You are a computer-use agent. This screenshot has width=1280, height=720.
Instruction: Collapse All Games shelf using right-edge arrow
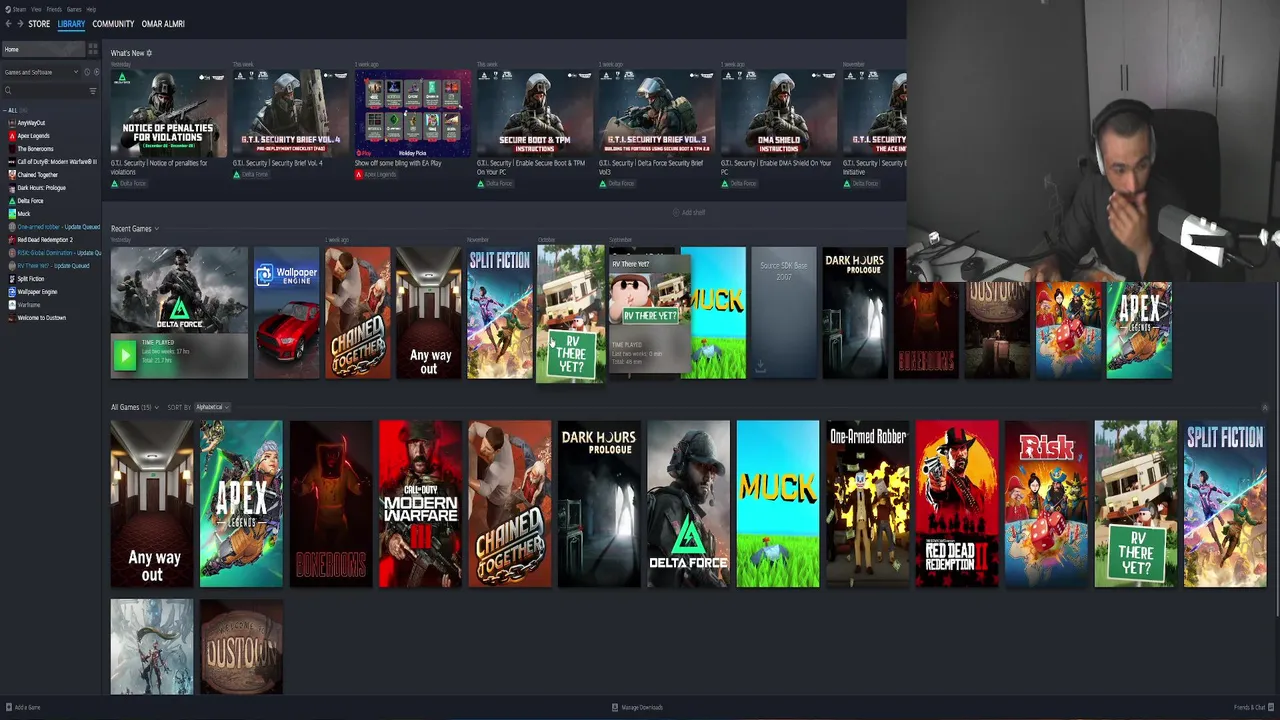click(x=1264, y=407)
